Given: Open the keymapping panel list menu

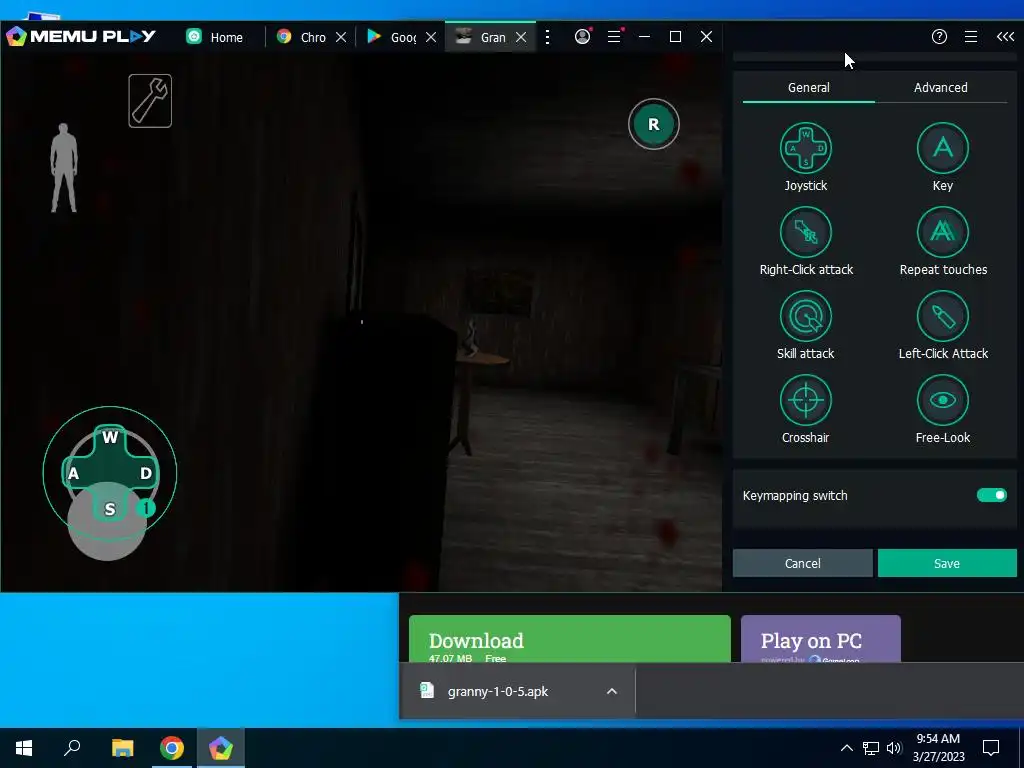Looking at the screenshot, I should click(971, 37).
